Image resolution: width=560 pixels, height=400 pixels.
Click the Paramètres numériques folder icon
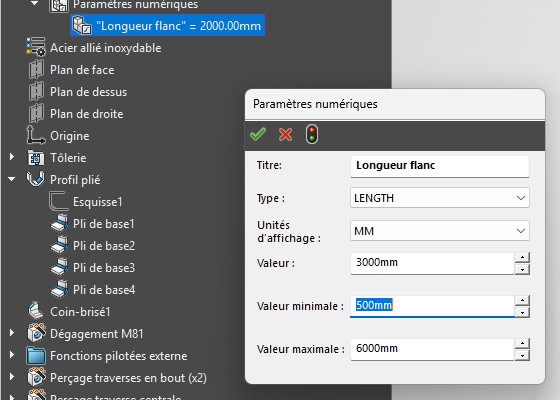pos(59,5)
